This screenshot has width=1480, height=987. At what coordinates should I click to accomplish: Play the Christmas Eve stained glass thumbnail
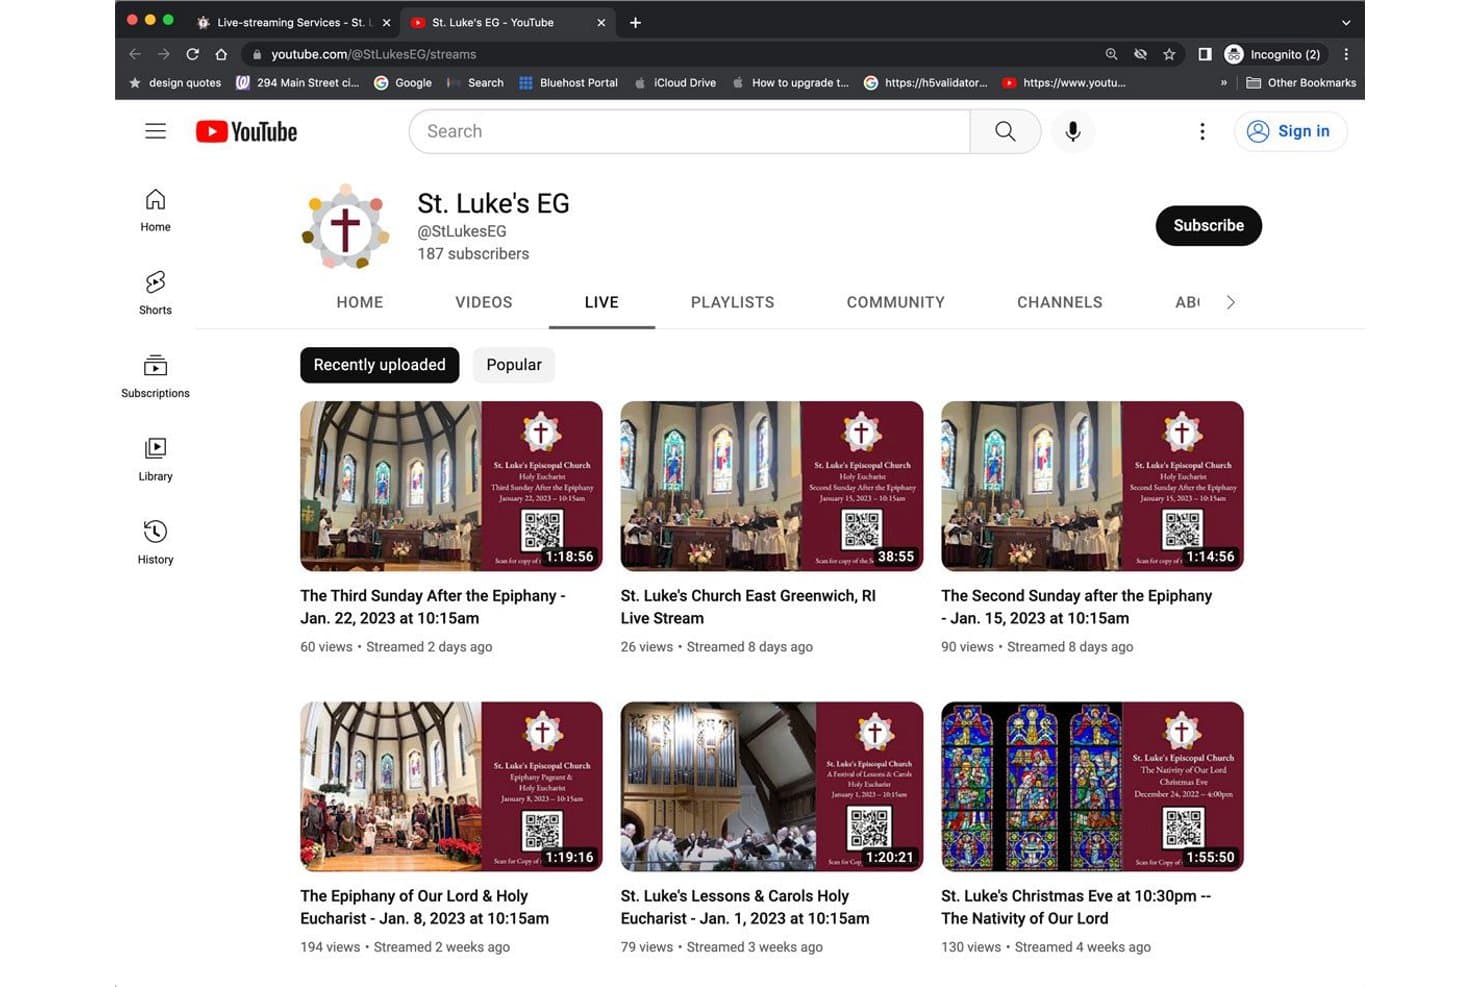(x=1092, y=786)
